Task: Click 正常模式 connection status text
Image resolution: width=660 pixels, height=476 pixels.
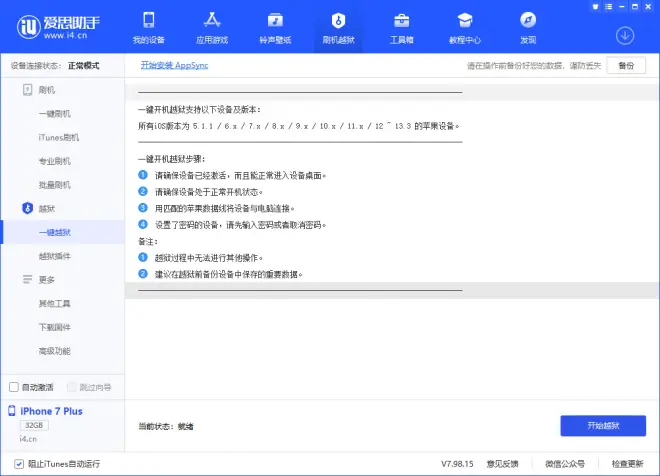Action: [84, 66]
